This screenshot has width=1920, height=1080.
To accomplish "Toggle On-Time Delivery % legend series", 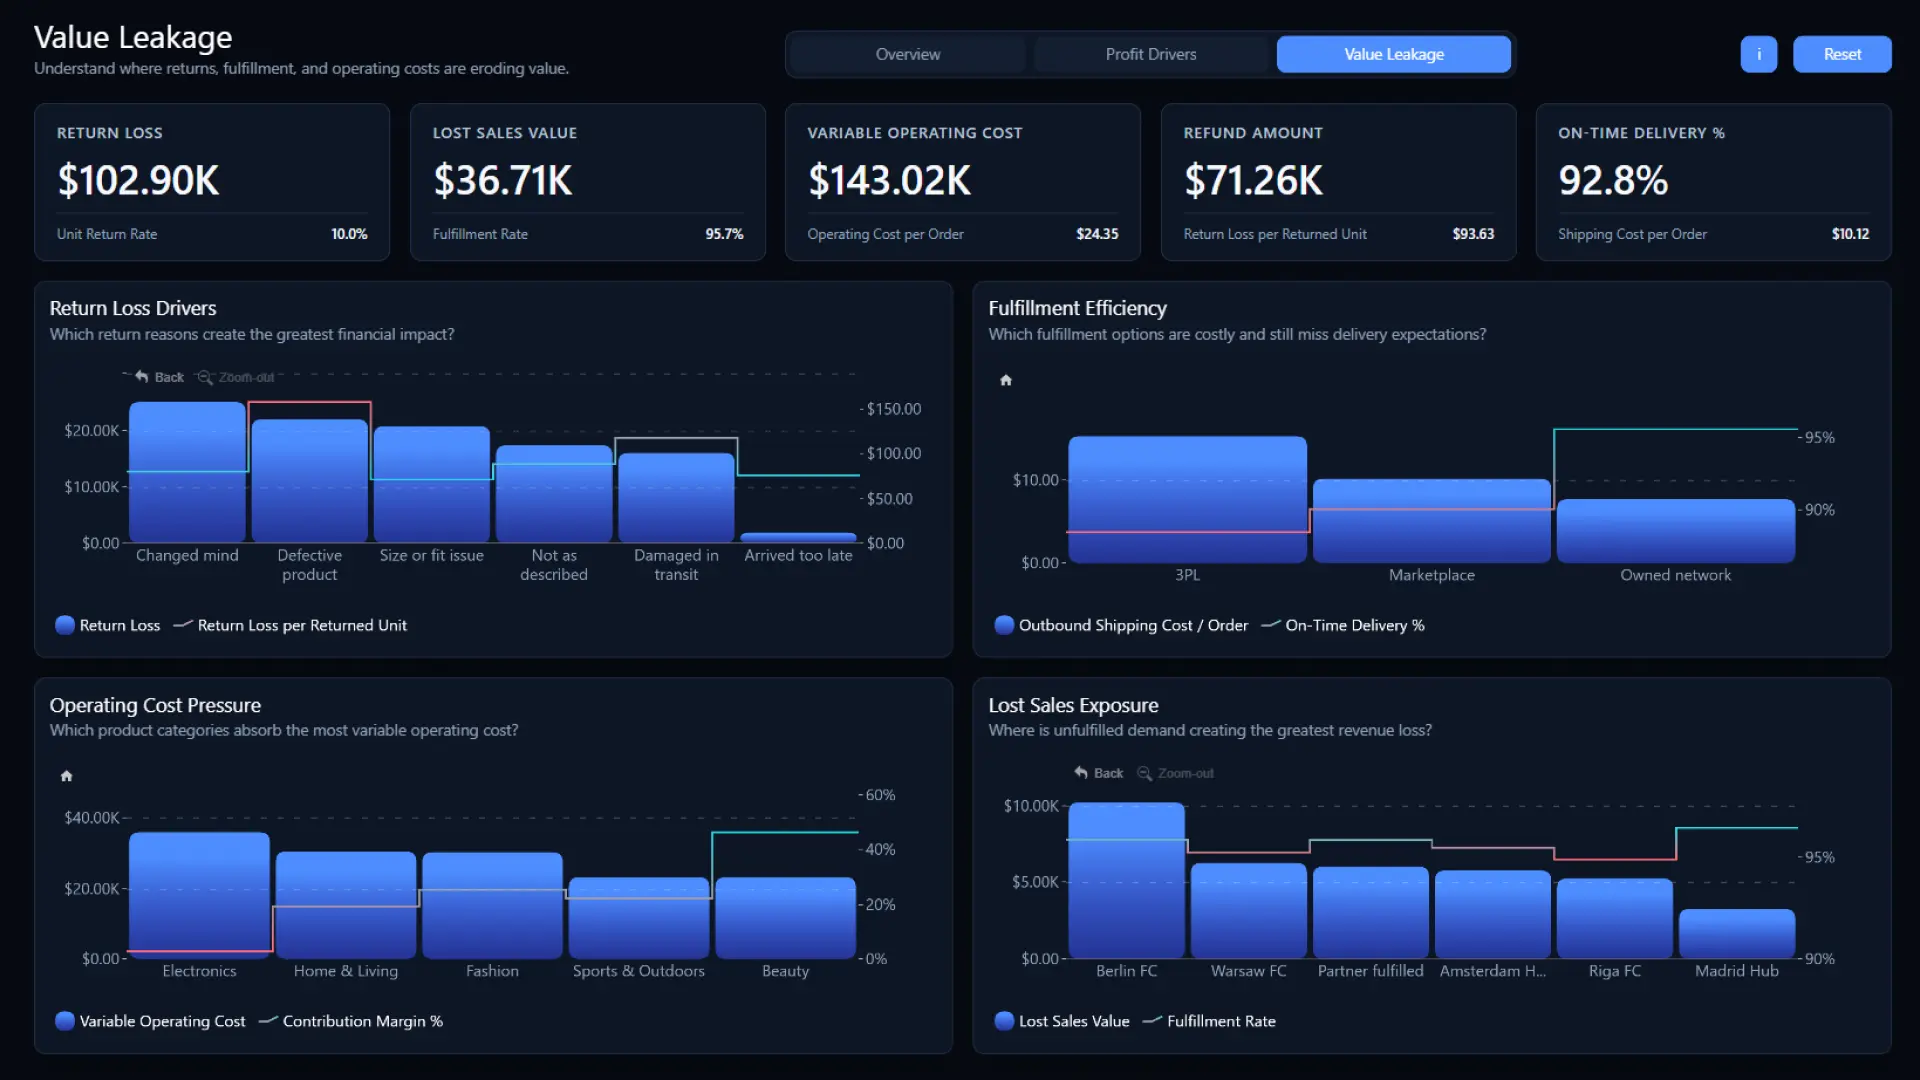I will pyautogui.click(x=1343, y=625).
